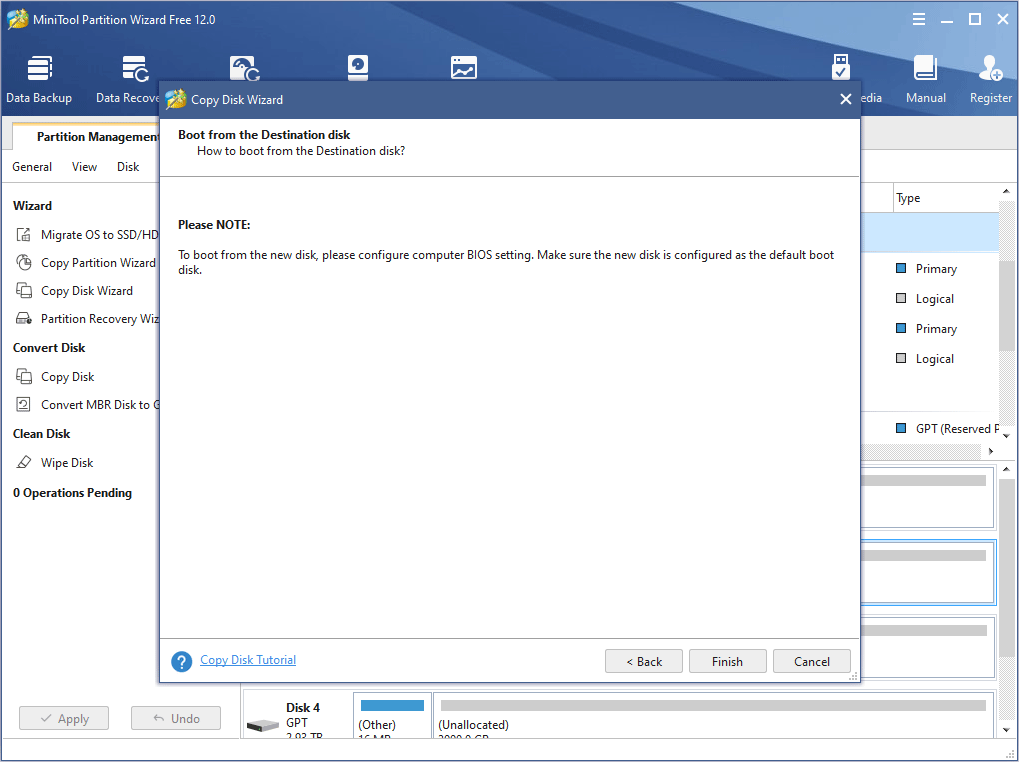Viewport: 1019px width, 762px height.
Task: Click the first blue Primary type swatch
Action: point(901,268)
